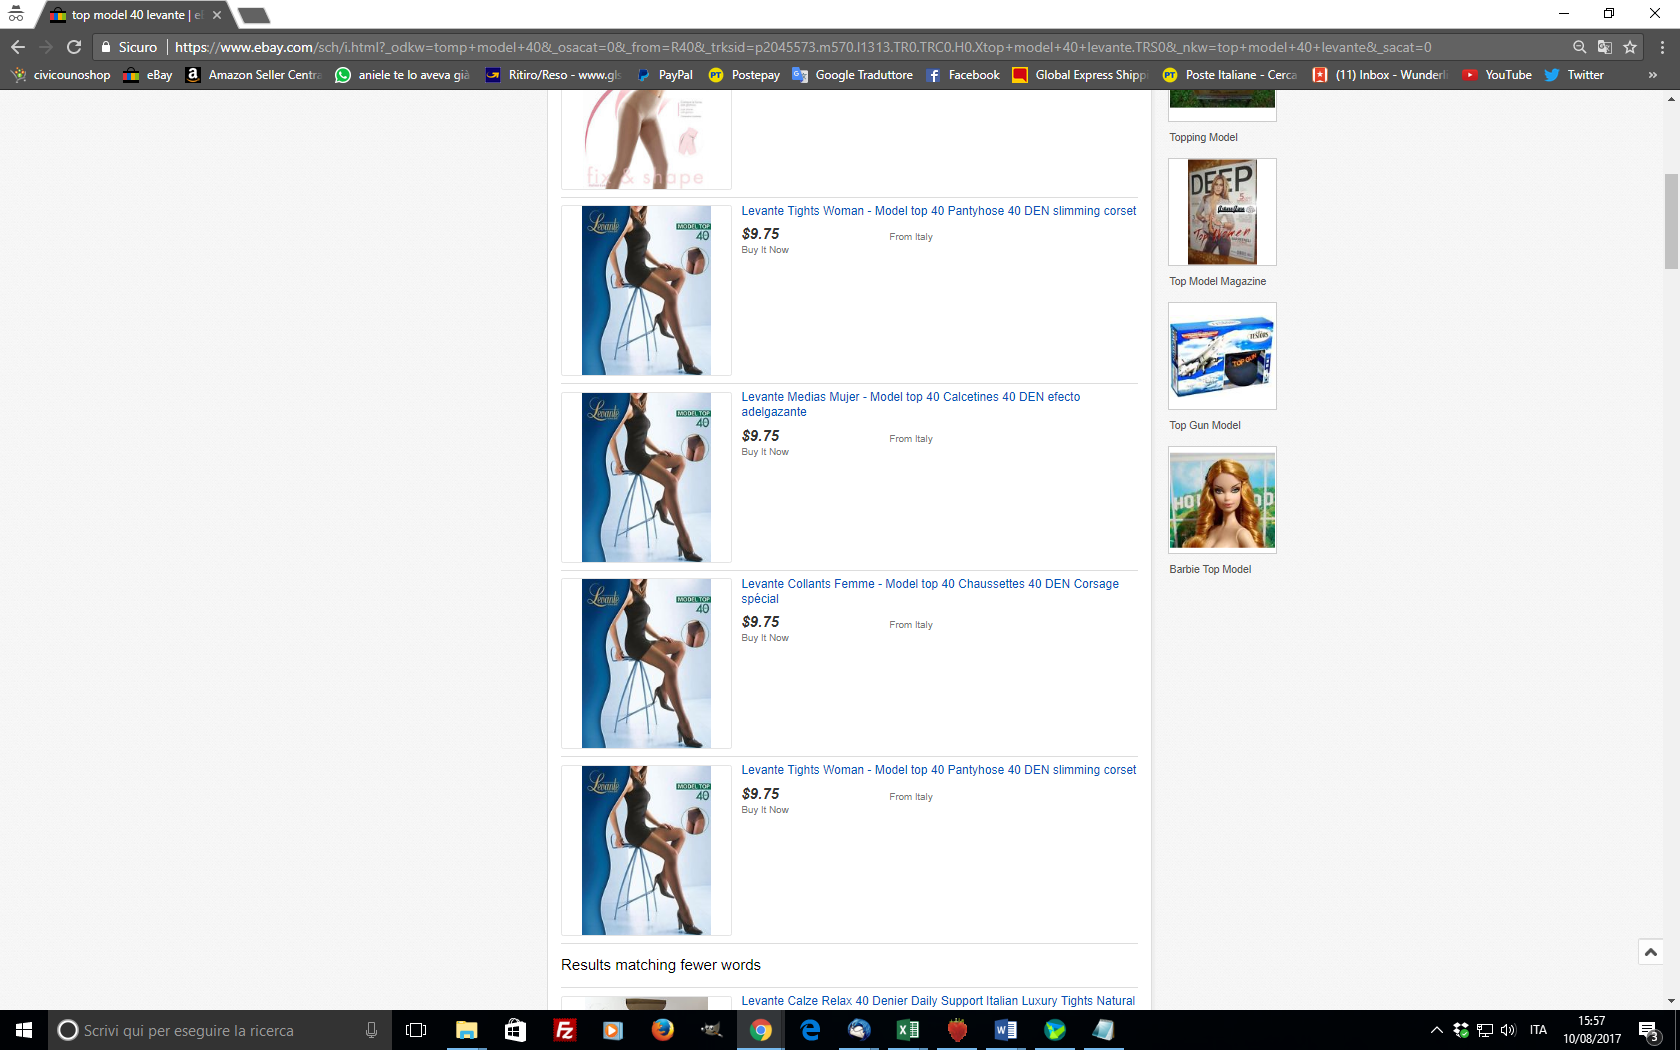
Task: Click the 'Results matching fewer words' heading
Action: click(661, 965)
